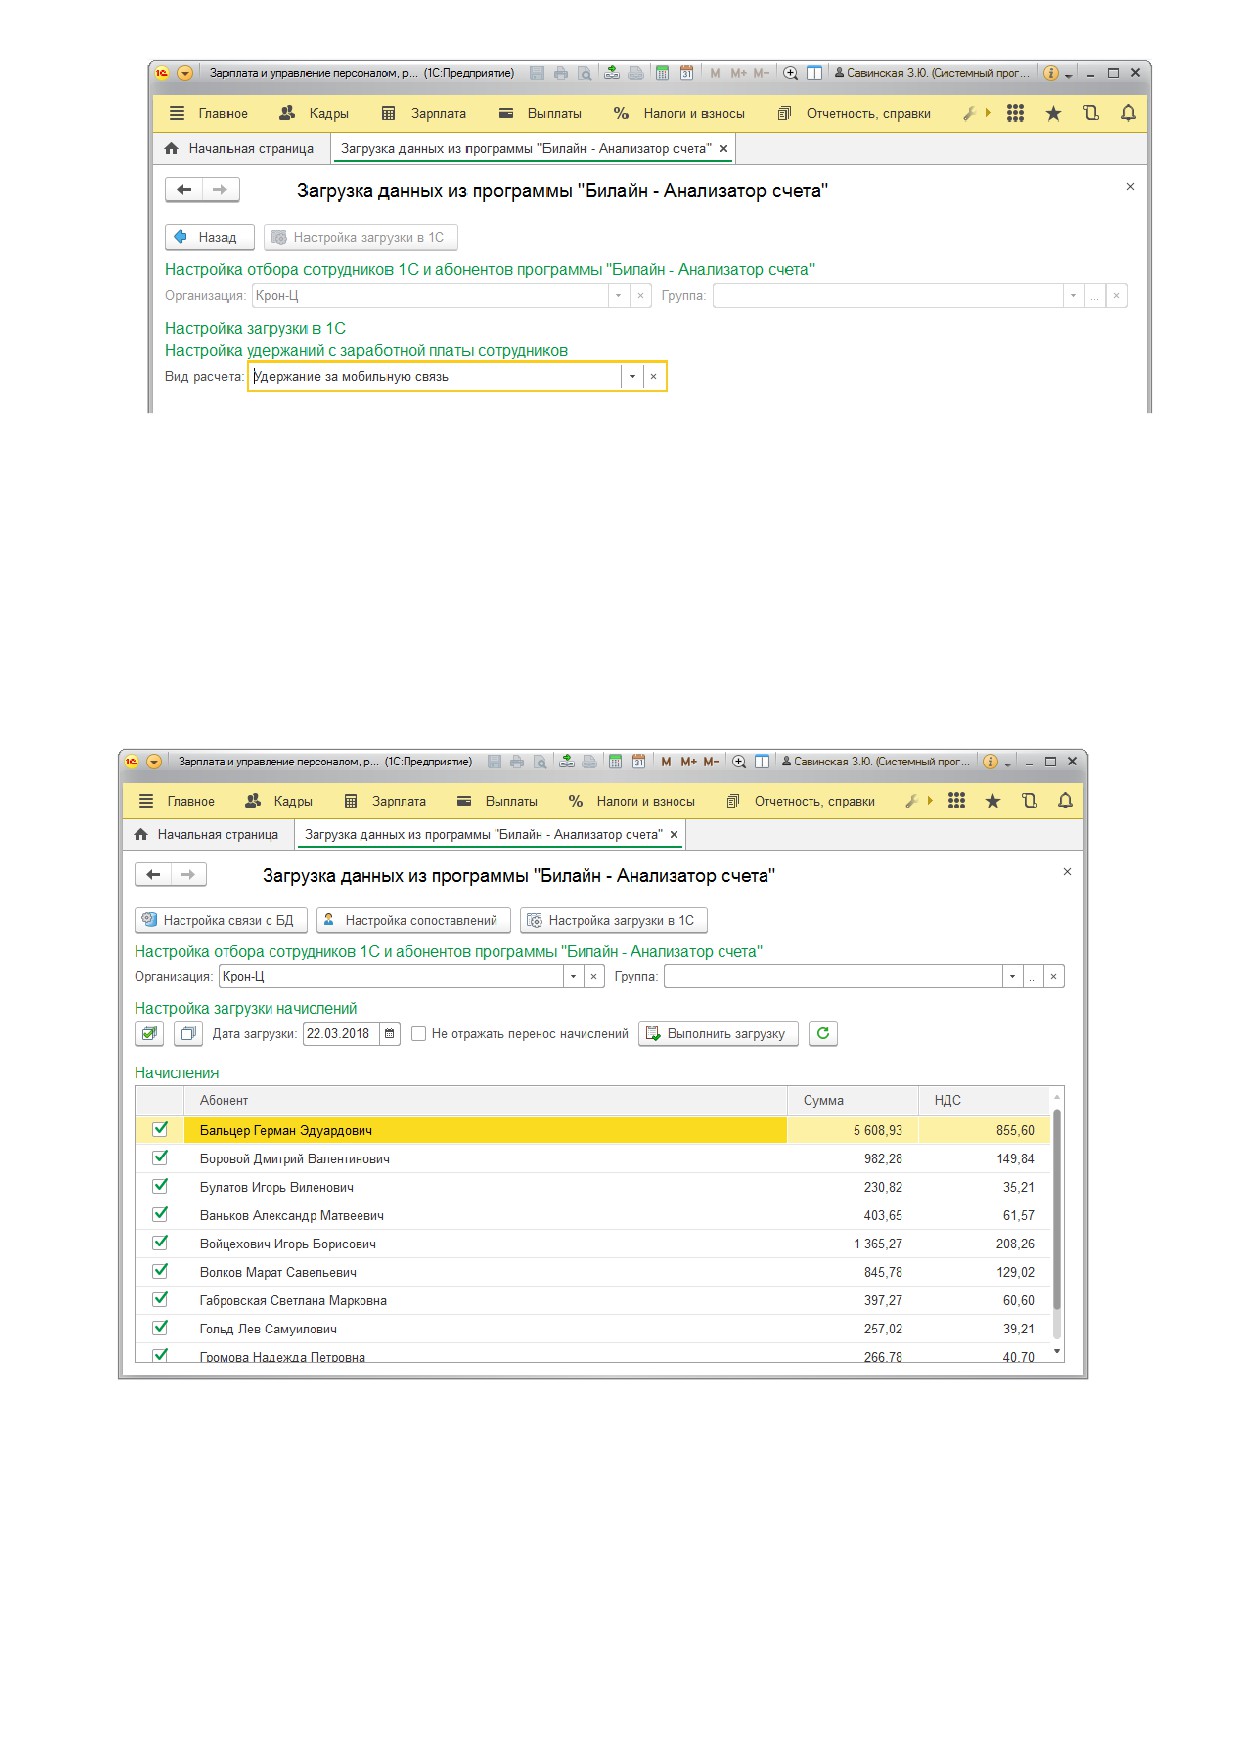Viewport: 1239px width, 1752px height.
Task: Open the favorites star in upper window
Action: point(1053,114)
